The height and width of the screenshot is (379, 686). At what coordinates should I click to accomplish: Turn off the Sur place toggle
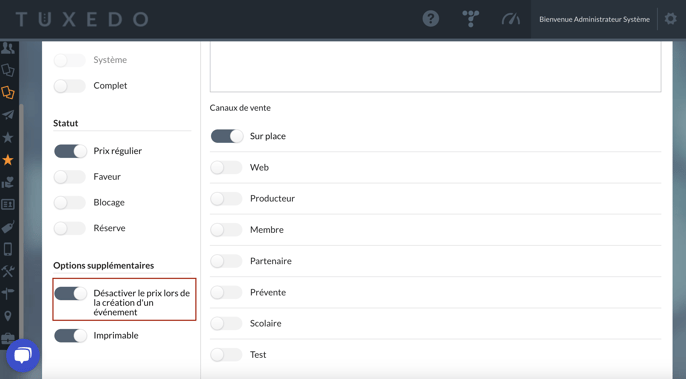(x=227, y=136)
